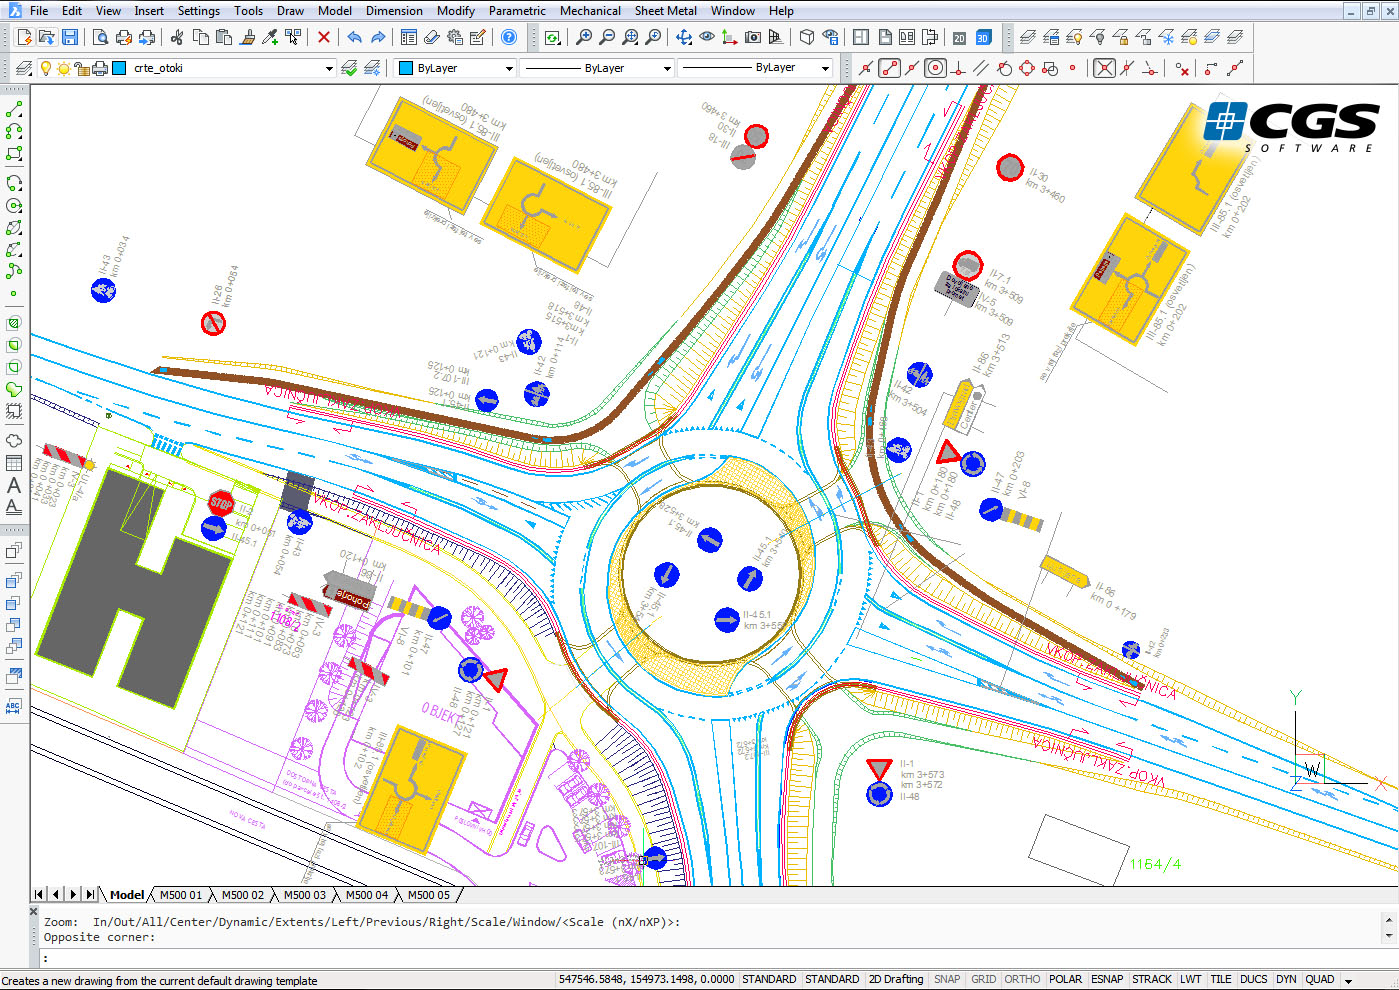Click the red X delete icon
Viewport: 1399px width, 990px height.
pyautogui.click(x=323, y=37)
